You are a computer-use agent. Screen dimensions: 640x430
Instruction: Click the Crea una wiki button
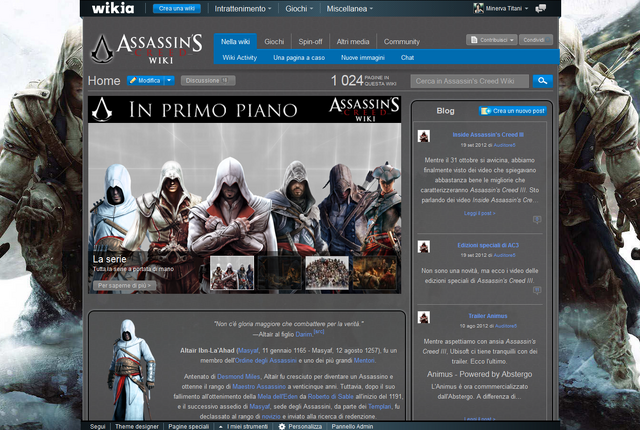click(177, 8)
